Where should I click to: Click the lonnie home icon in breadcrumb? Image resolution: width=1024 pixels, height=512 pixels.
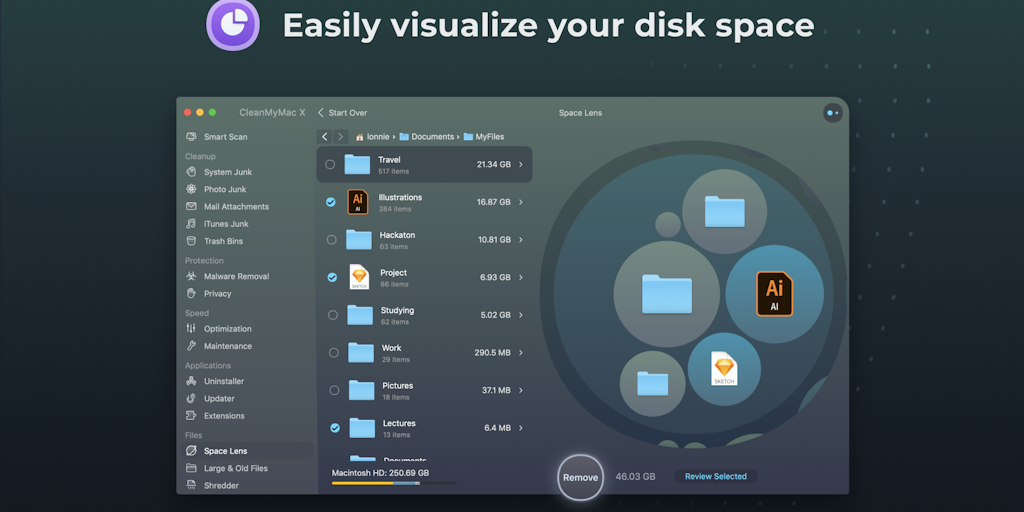(360, 137)
